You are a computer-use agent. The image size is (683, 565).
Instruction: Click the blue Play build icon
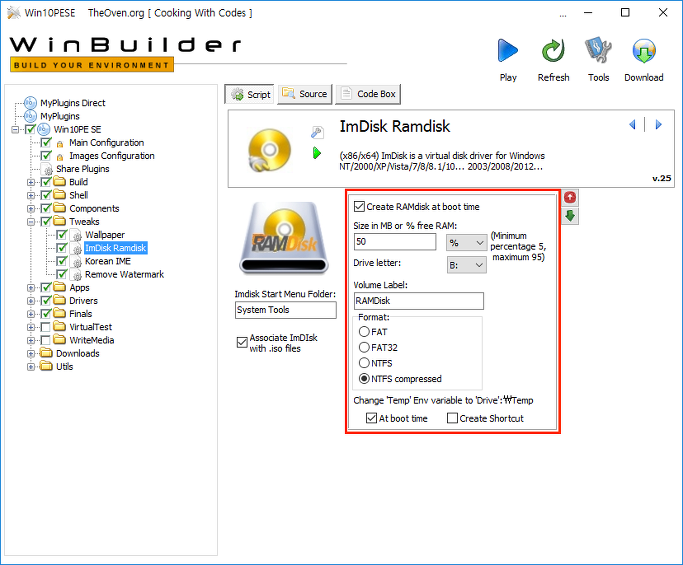(508, 51)
